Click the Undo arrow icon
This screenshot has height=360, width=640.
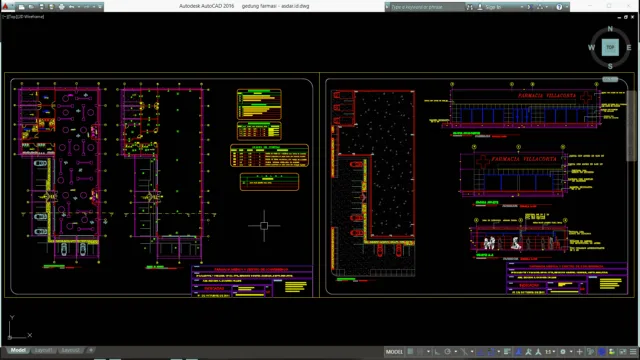(71, 7)
